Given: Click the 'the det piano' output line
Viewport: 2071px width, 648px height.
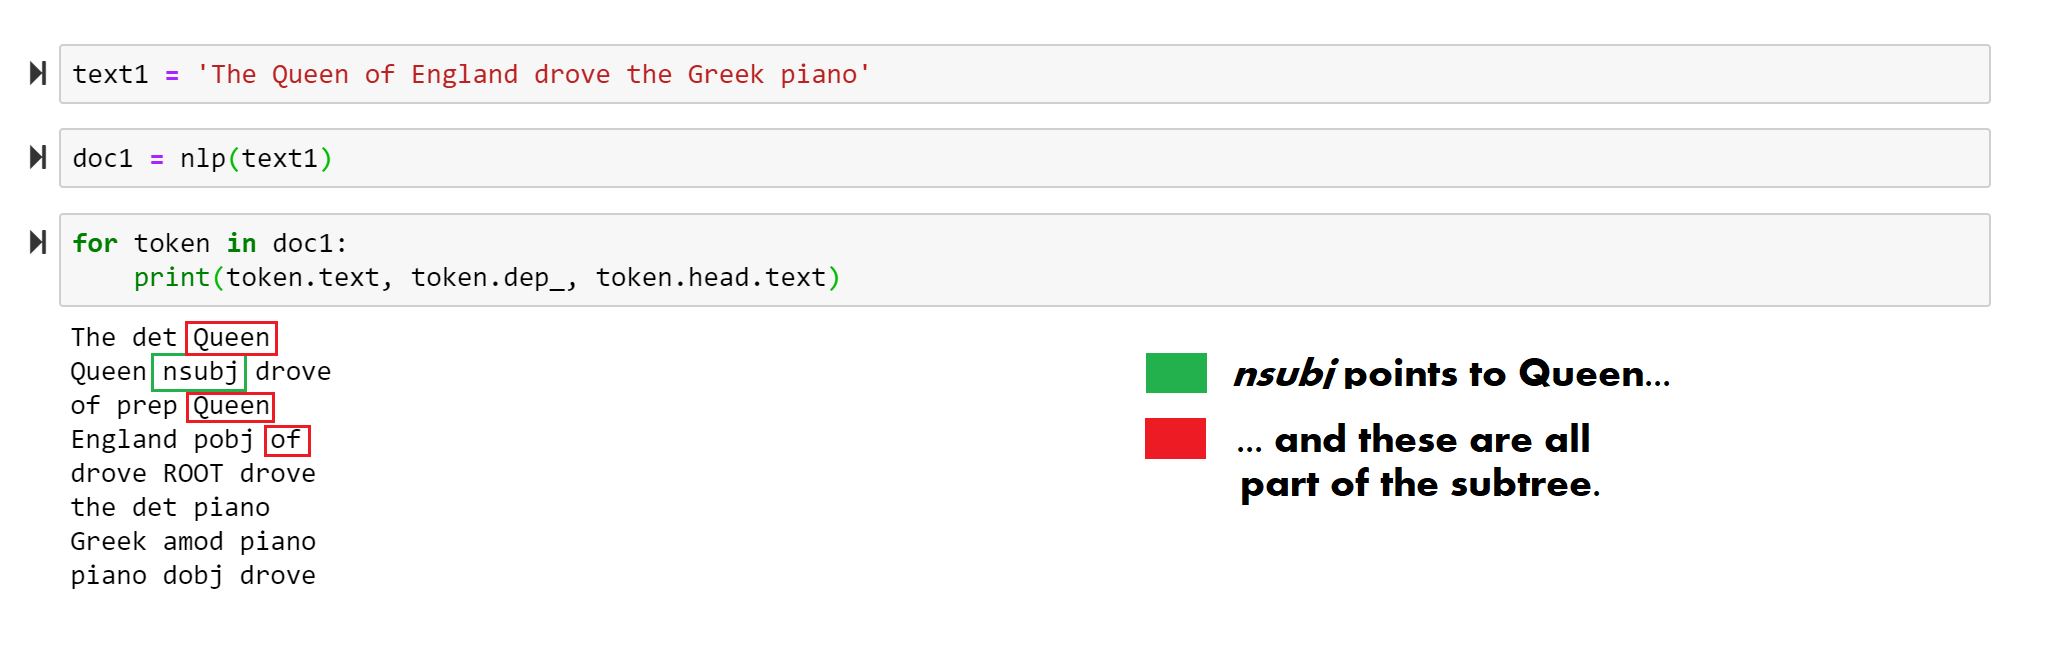Looking at the screenshot, I should tap(170, 508).
